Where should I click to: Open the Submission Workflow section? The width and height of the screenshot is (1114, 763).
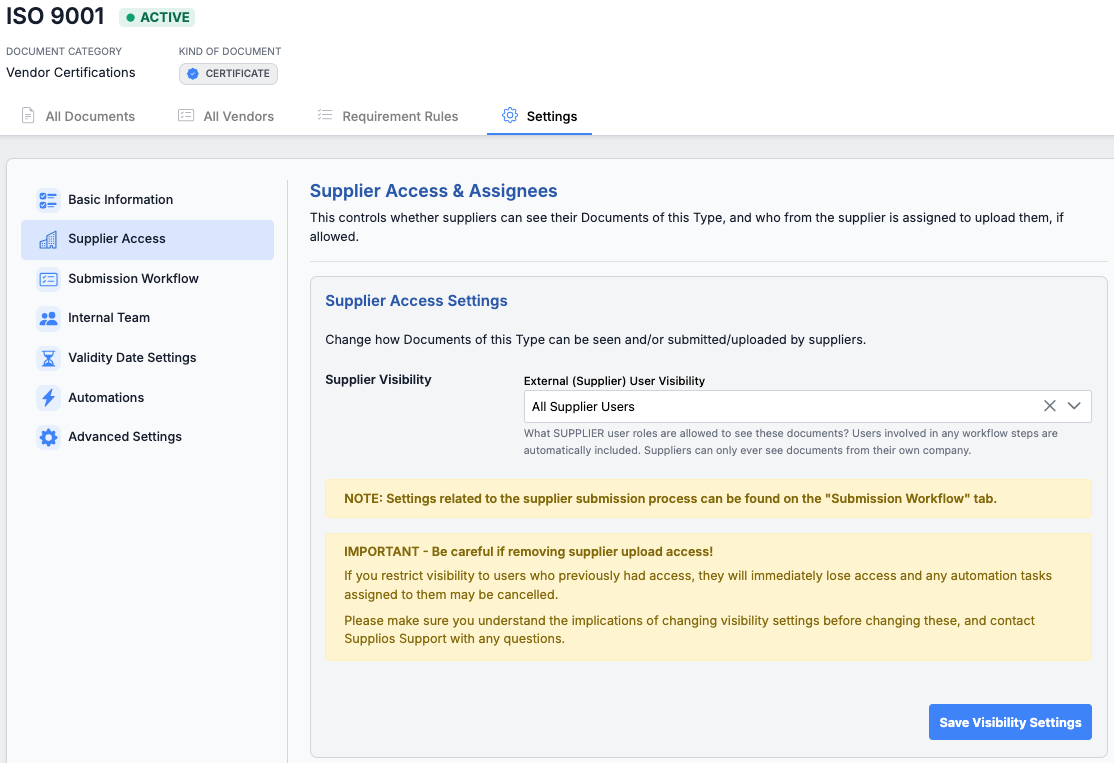coord(147,278)
